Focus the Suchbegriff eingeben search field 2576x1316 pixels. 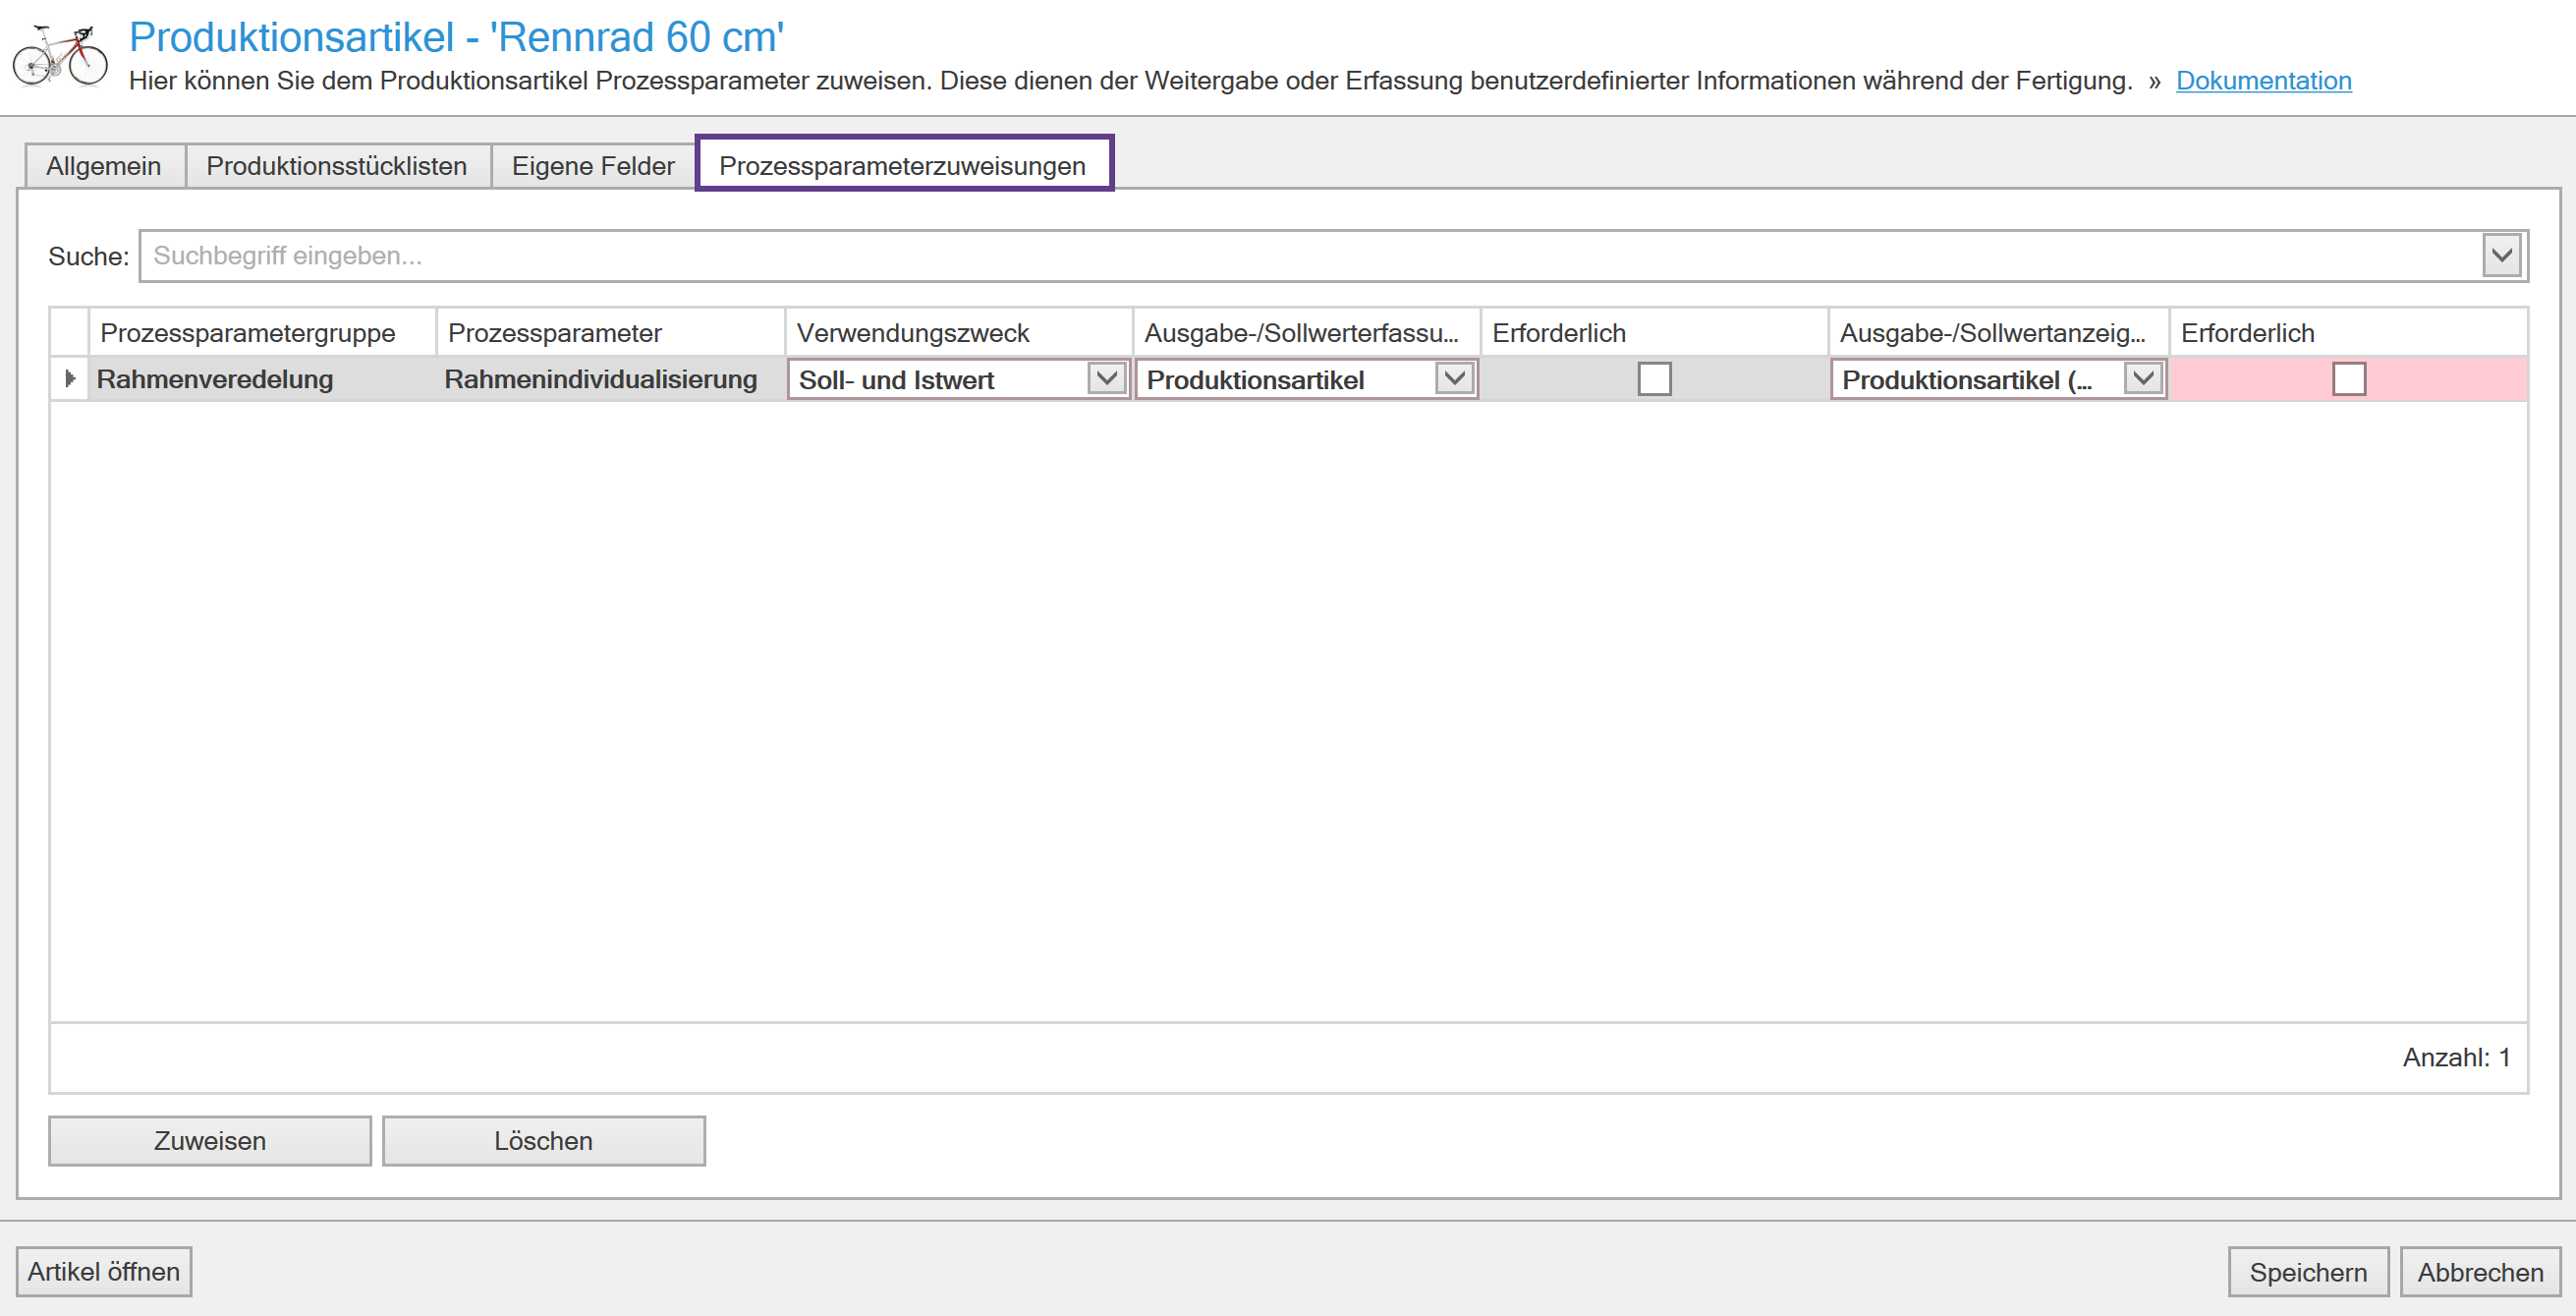[x=1300, y=256]
